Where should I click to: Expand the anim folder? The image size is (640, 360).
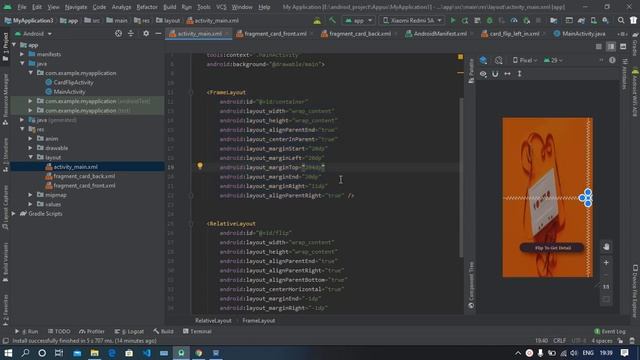point(31,139)
